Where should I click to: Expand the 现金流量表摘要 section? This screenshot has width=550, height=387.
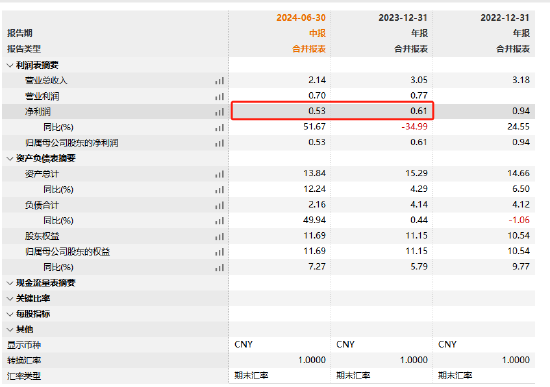pos(10,283)
